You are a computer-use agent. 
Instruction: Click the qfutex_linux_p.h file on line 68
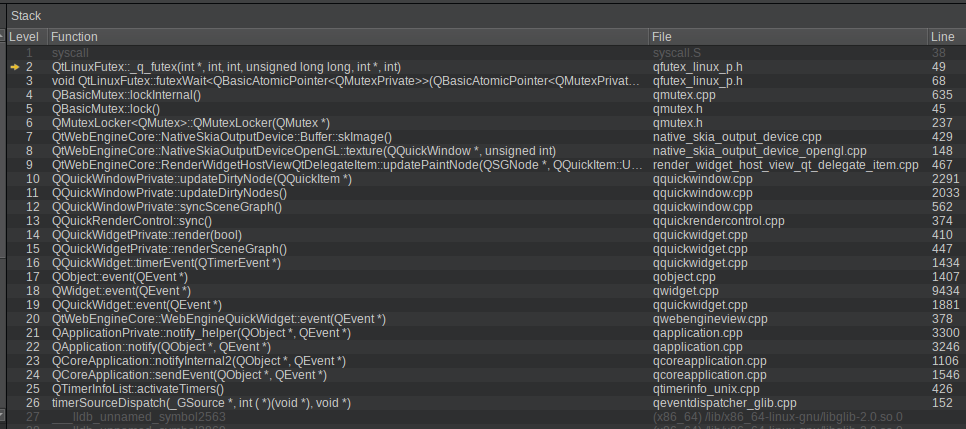[697, 81]
